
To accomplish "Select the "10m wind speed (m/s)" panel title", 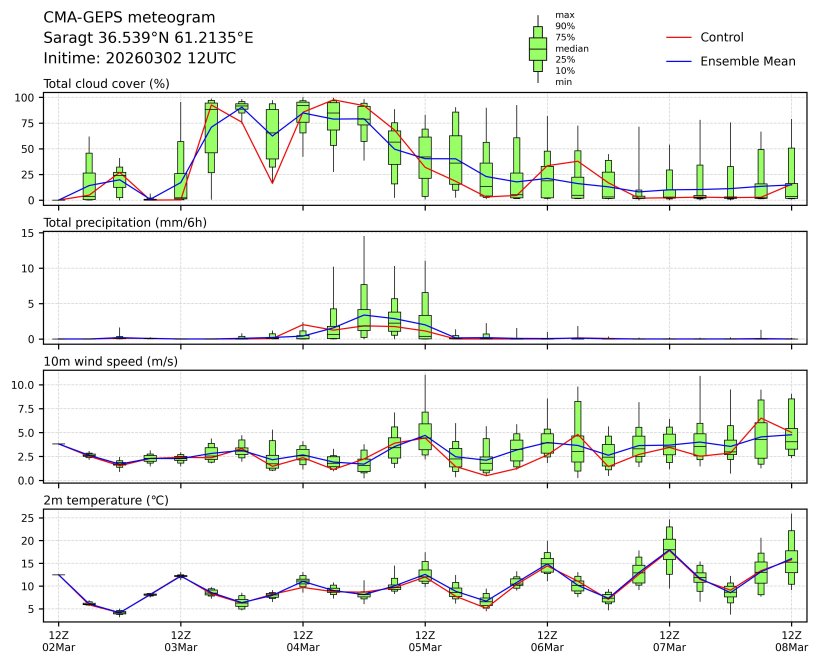I will 110,361.
